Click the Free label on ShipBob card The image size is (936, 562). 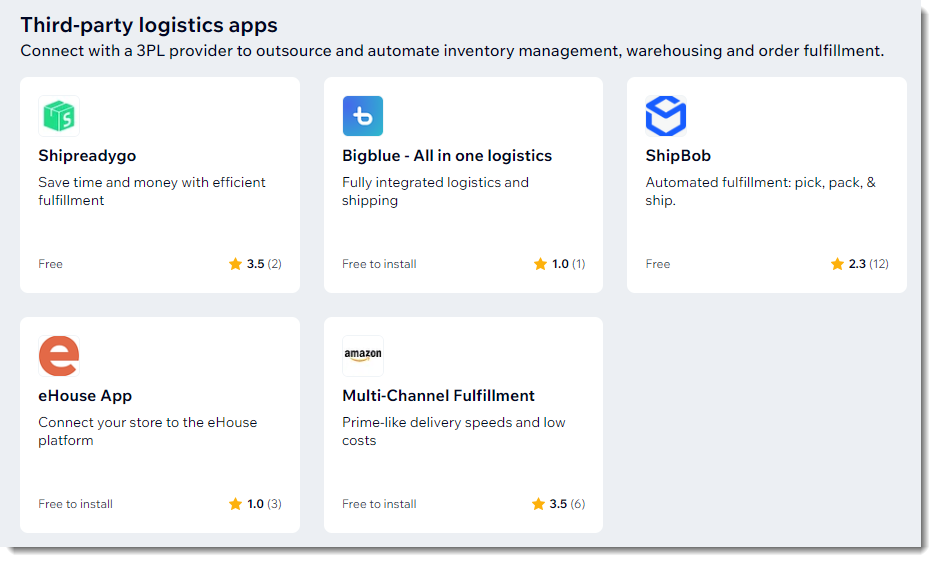pos(657,264)
